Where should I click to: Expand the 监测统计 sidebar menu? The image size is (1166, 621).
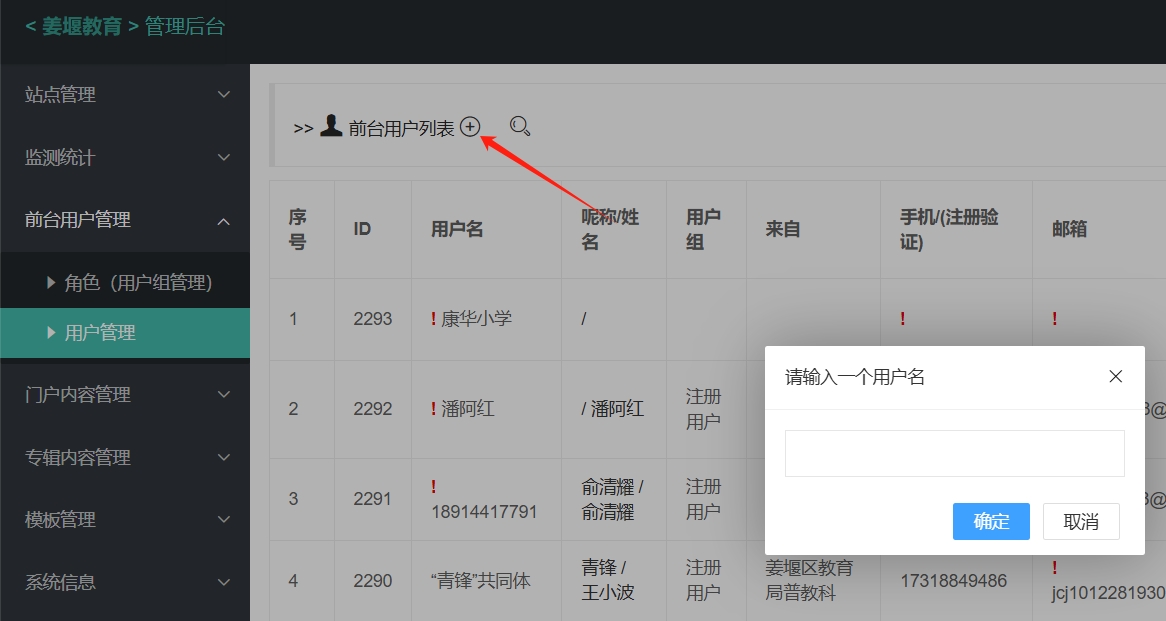point(125,158)
